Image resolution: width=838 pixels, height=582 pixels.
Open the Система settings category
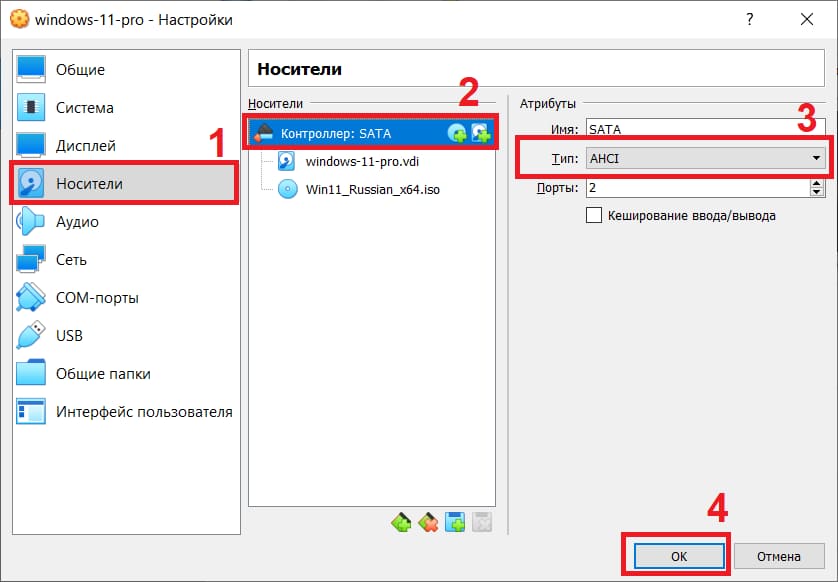pos(126,107)
